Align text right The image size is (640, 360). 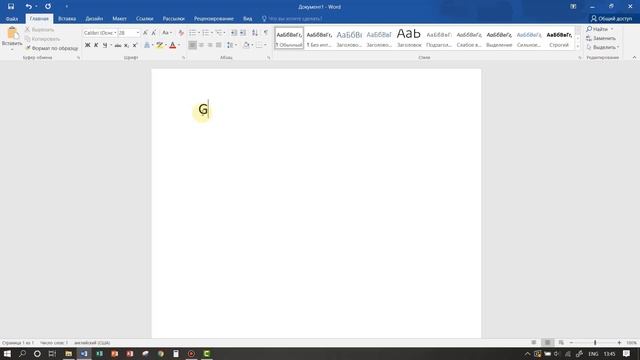210,45
